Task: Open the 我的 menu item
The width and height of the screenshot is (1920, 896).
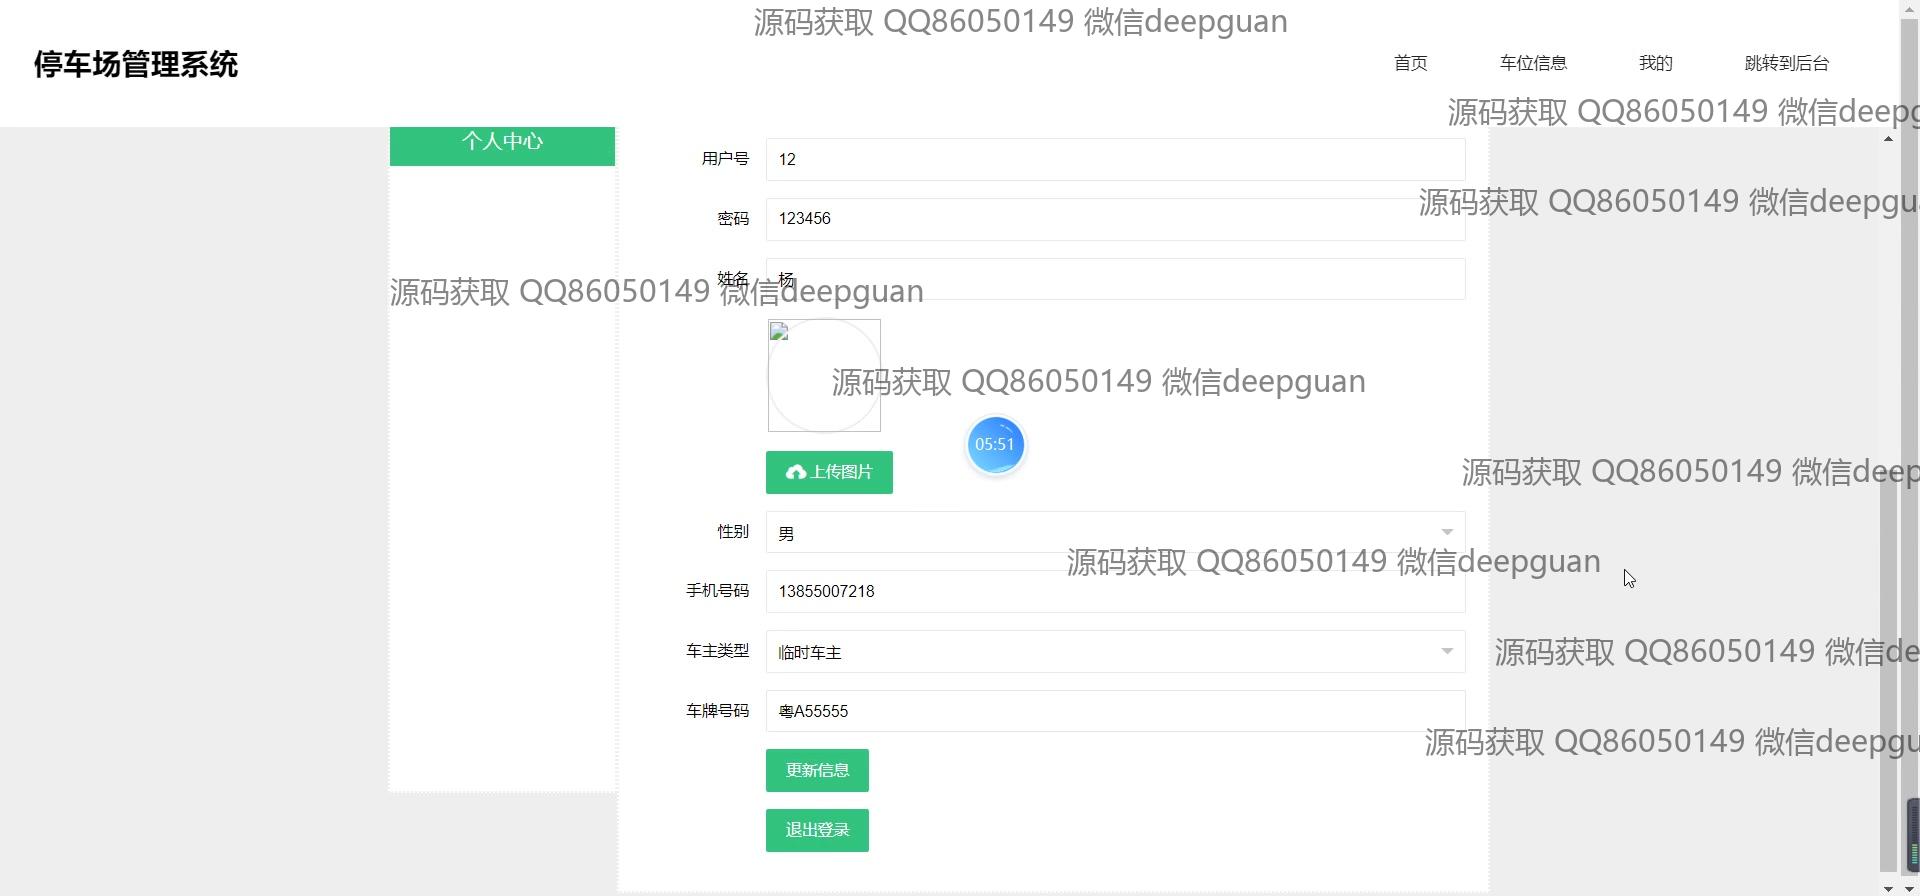Action: pos(1655,63)
